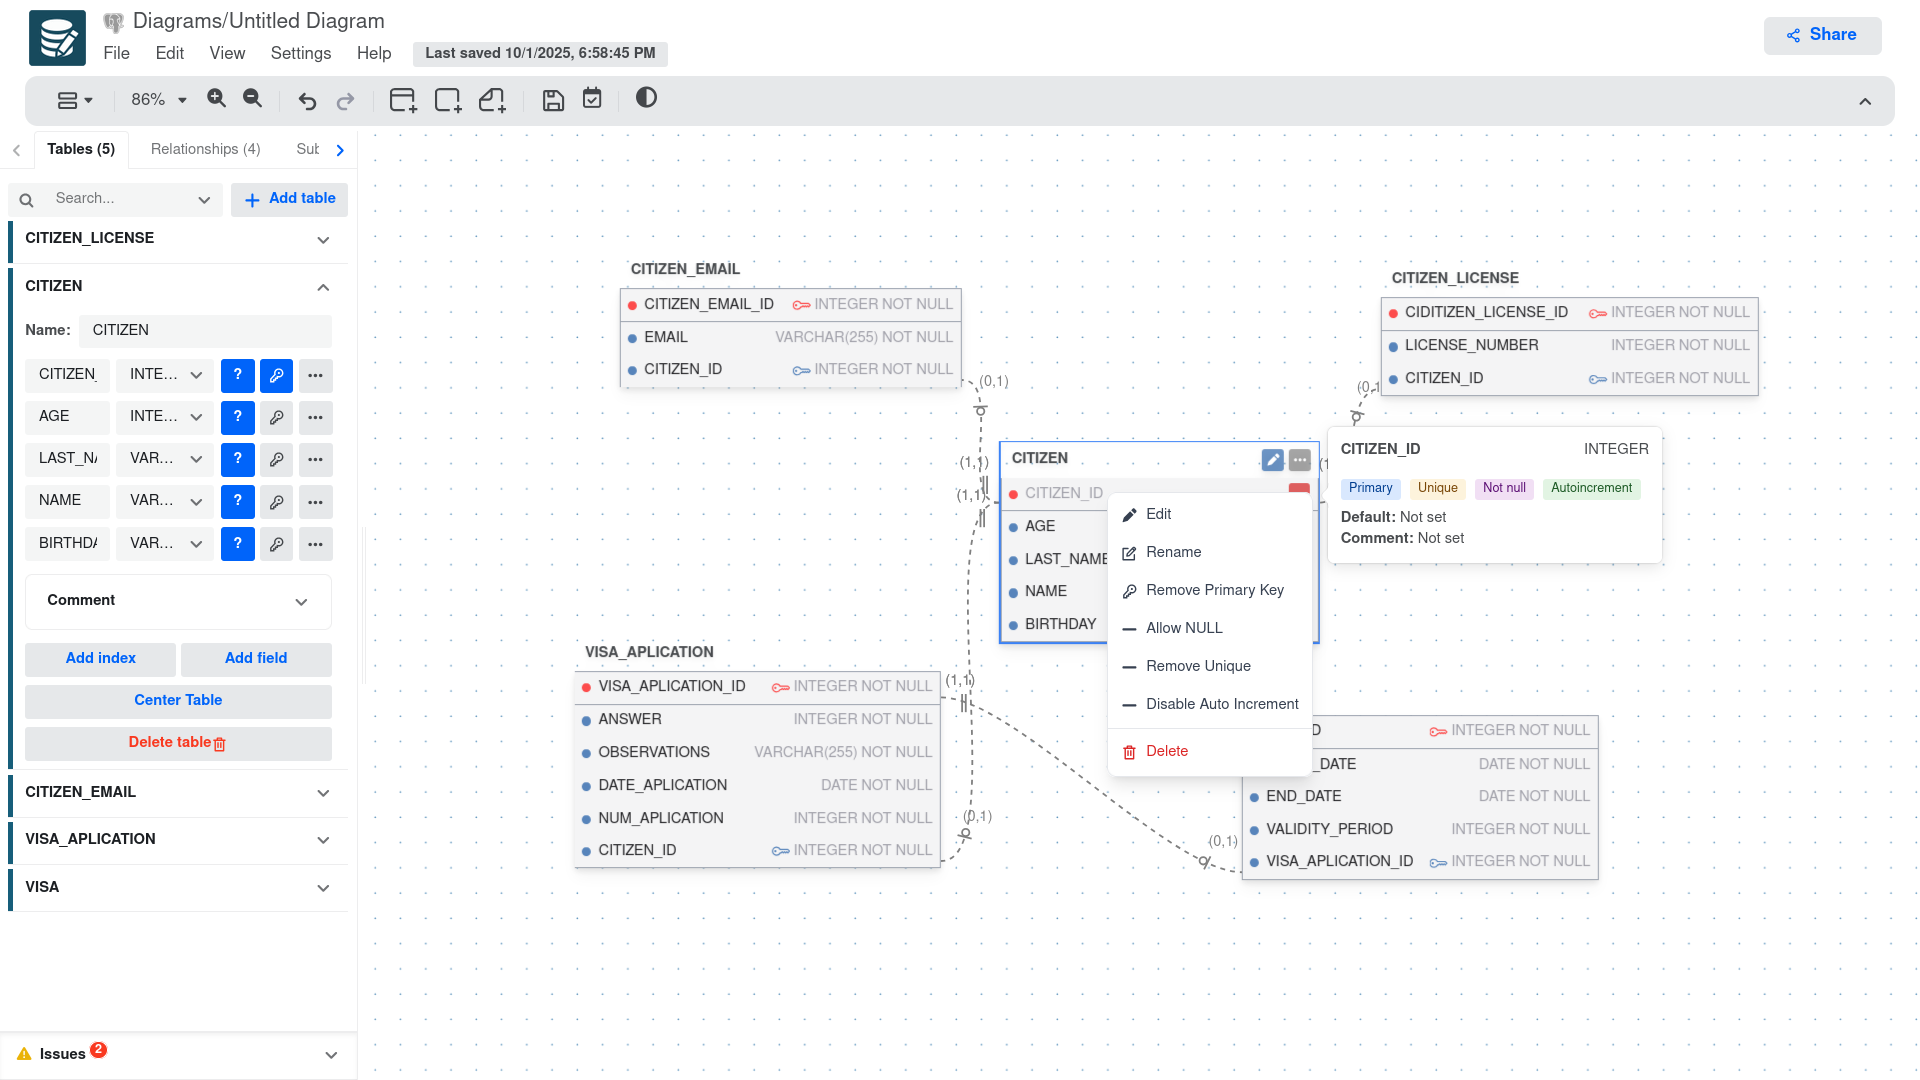
Task: Click the Add table toolbar icon
Action: pyautogui.click(x=402, y=100)
